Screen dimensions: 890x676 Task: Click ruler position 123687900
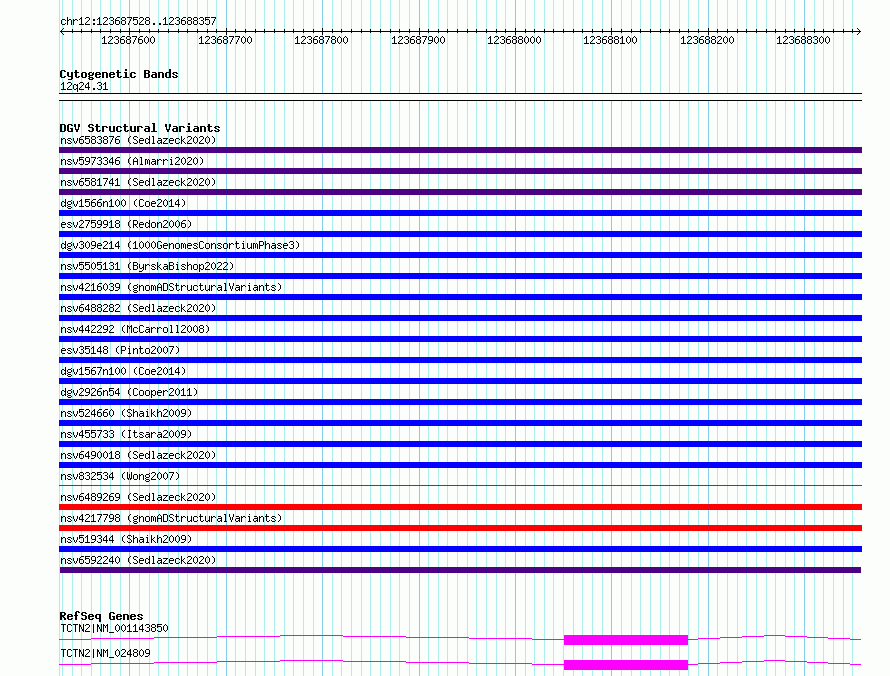418,40
